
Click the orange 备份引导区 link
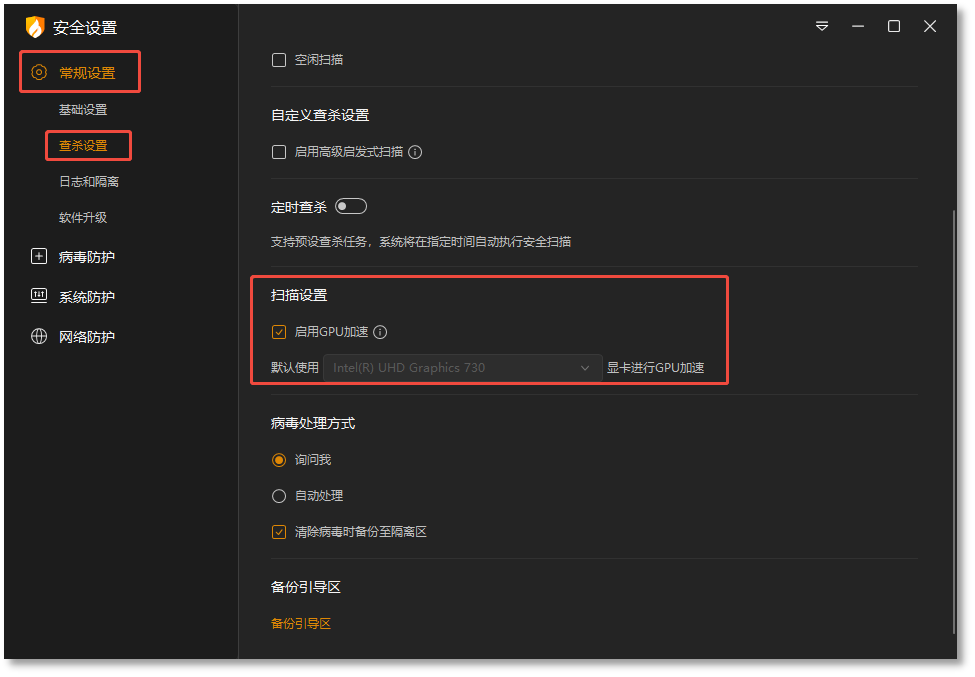coord(301,624)
